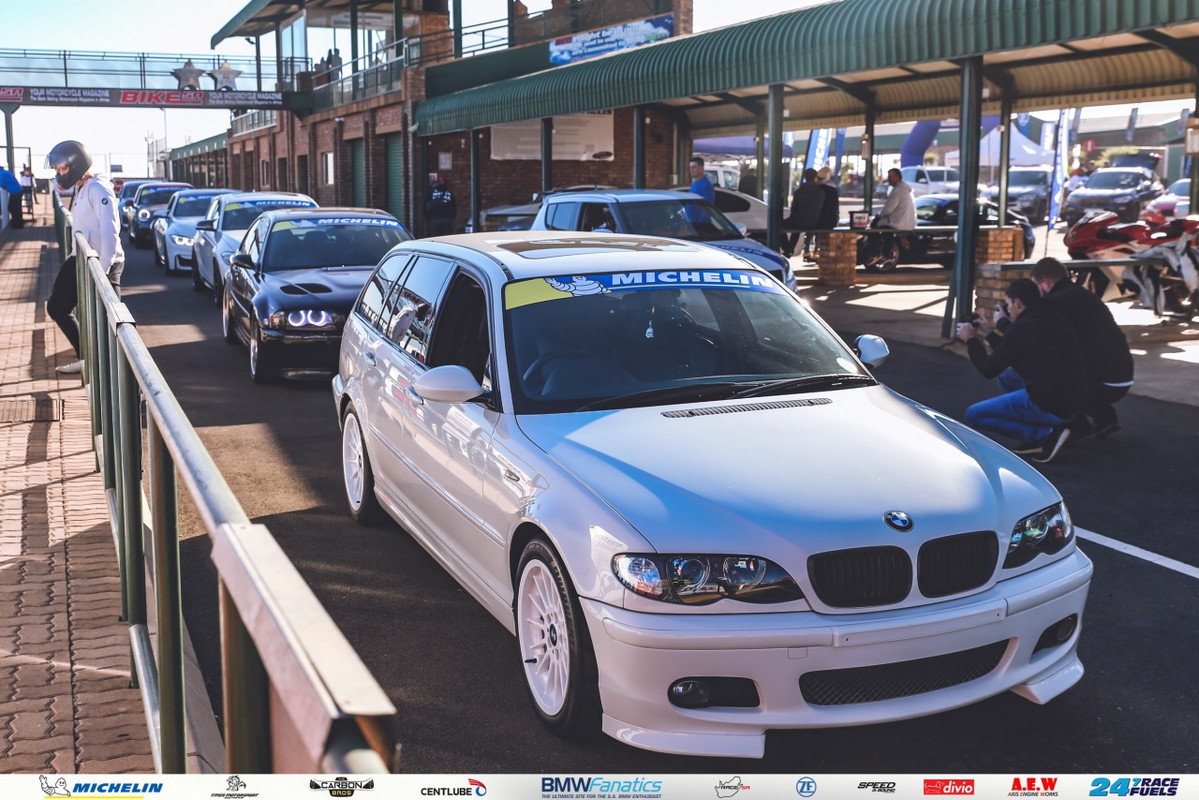Click the BMWFanatics logo in the sponsor strip
This screenshot has height=800, width=1199.
click(601, 787)
